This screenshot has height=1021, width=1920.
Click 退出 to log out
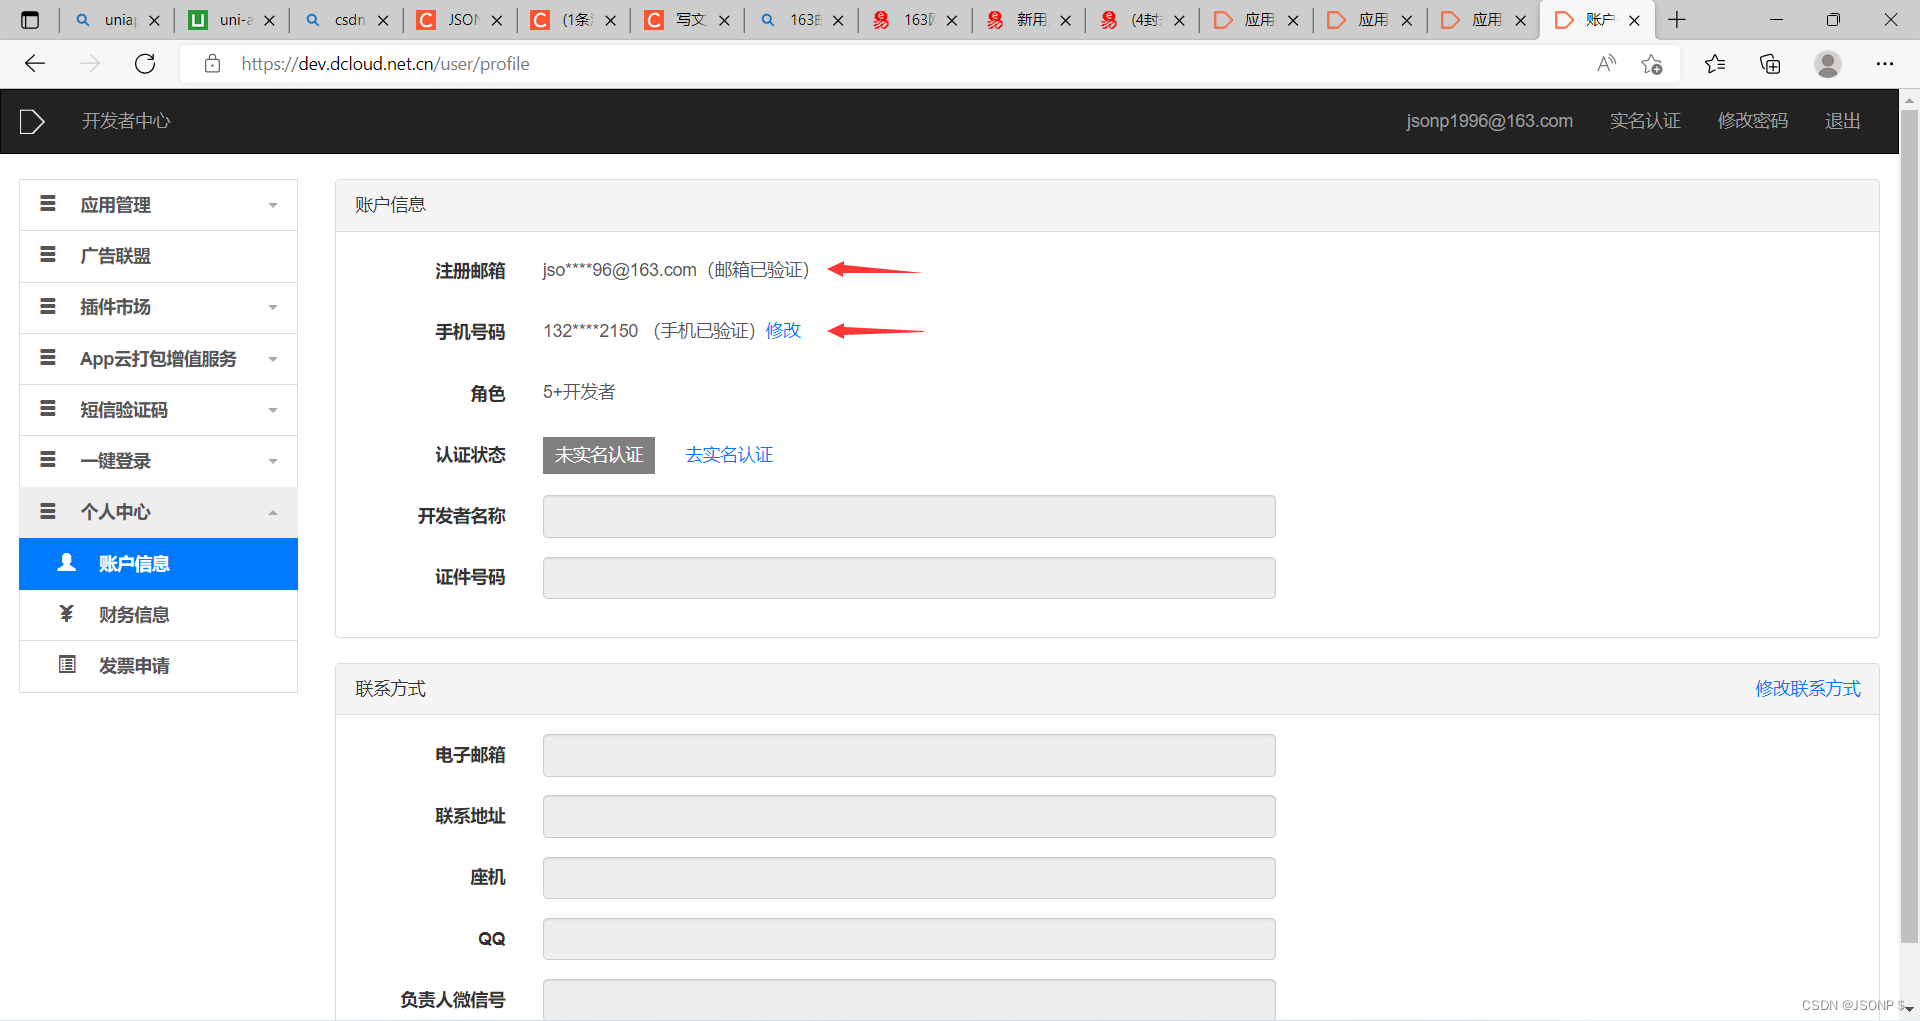[x=1842, y=121]
